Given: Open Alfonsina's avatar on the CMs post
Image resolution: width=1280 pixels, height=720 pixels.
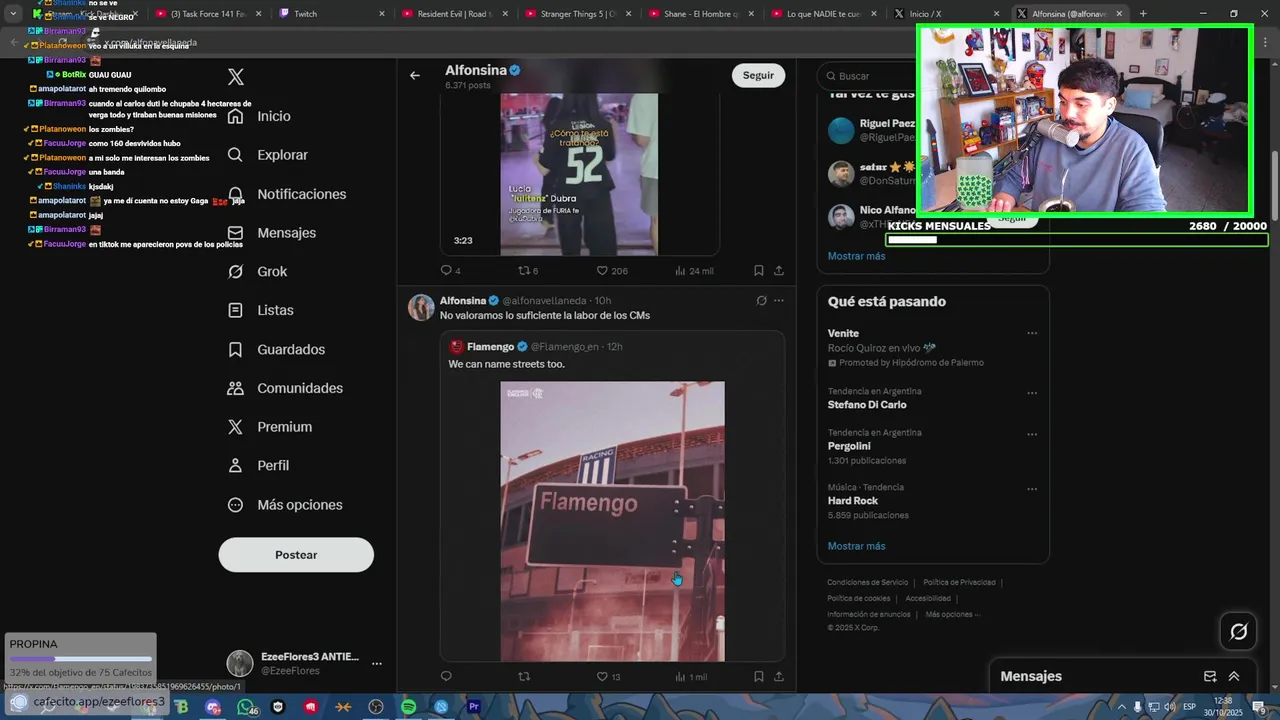Looking at the screenshot, I should pos(421,307).
